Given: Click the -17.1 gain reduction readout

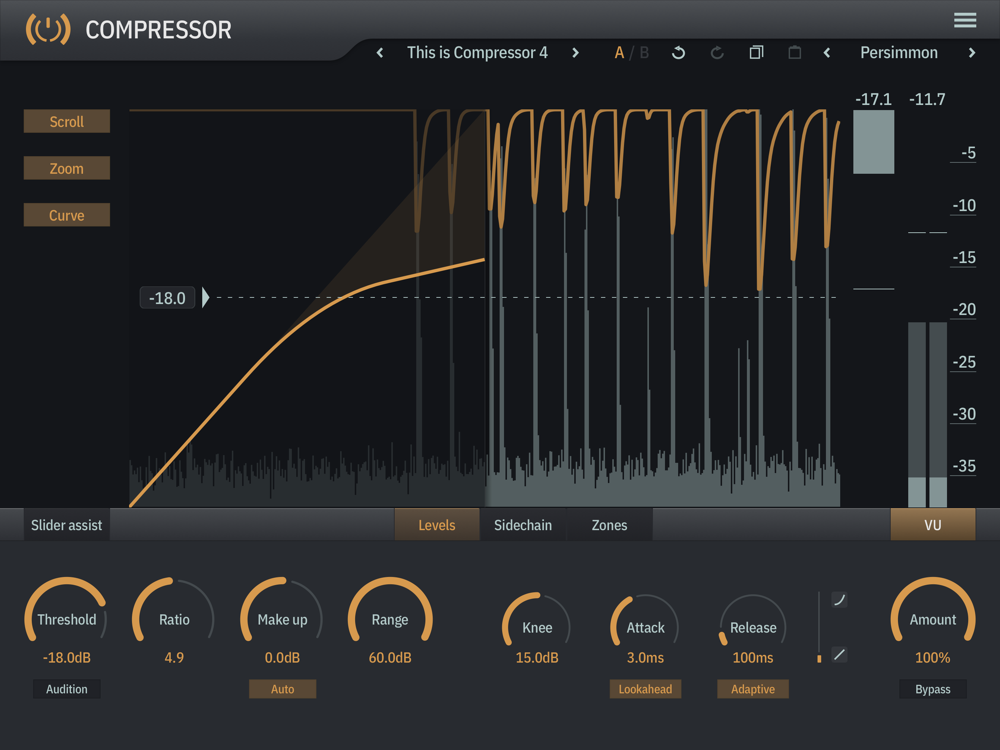Looking at the screenshot, I should click(873, 99).
